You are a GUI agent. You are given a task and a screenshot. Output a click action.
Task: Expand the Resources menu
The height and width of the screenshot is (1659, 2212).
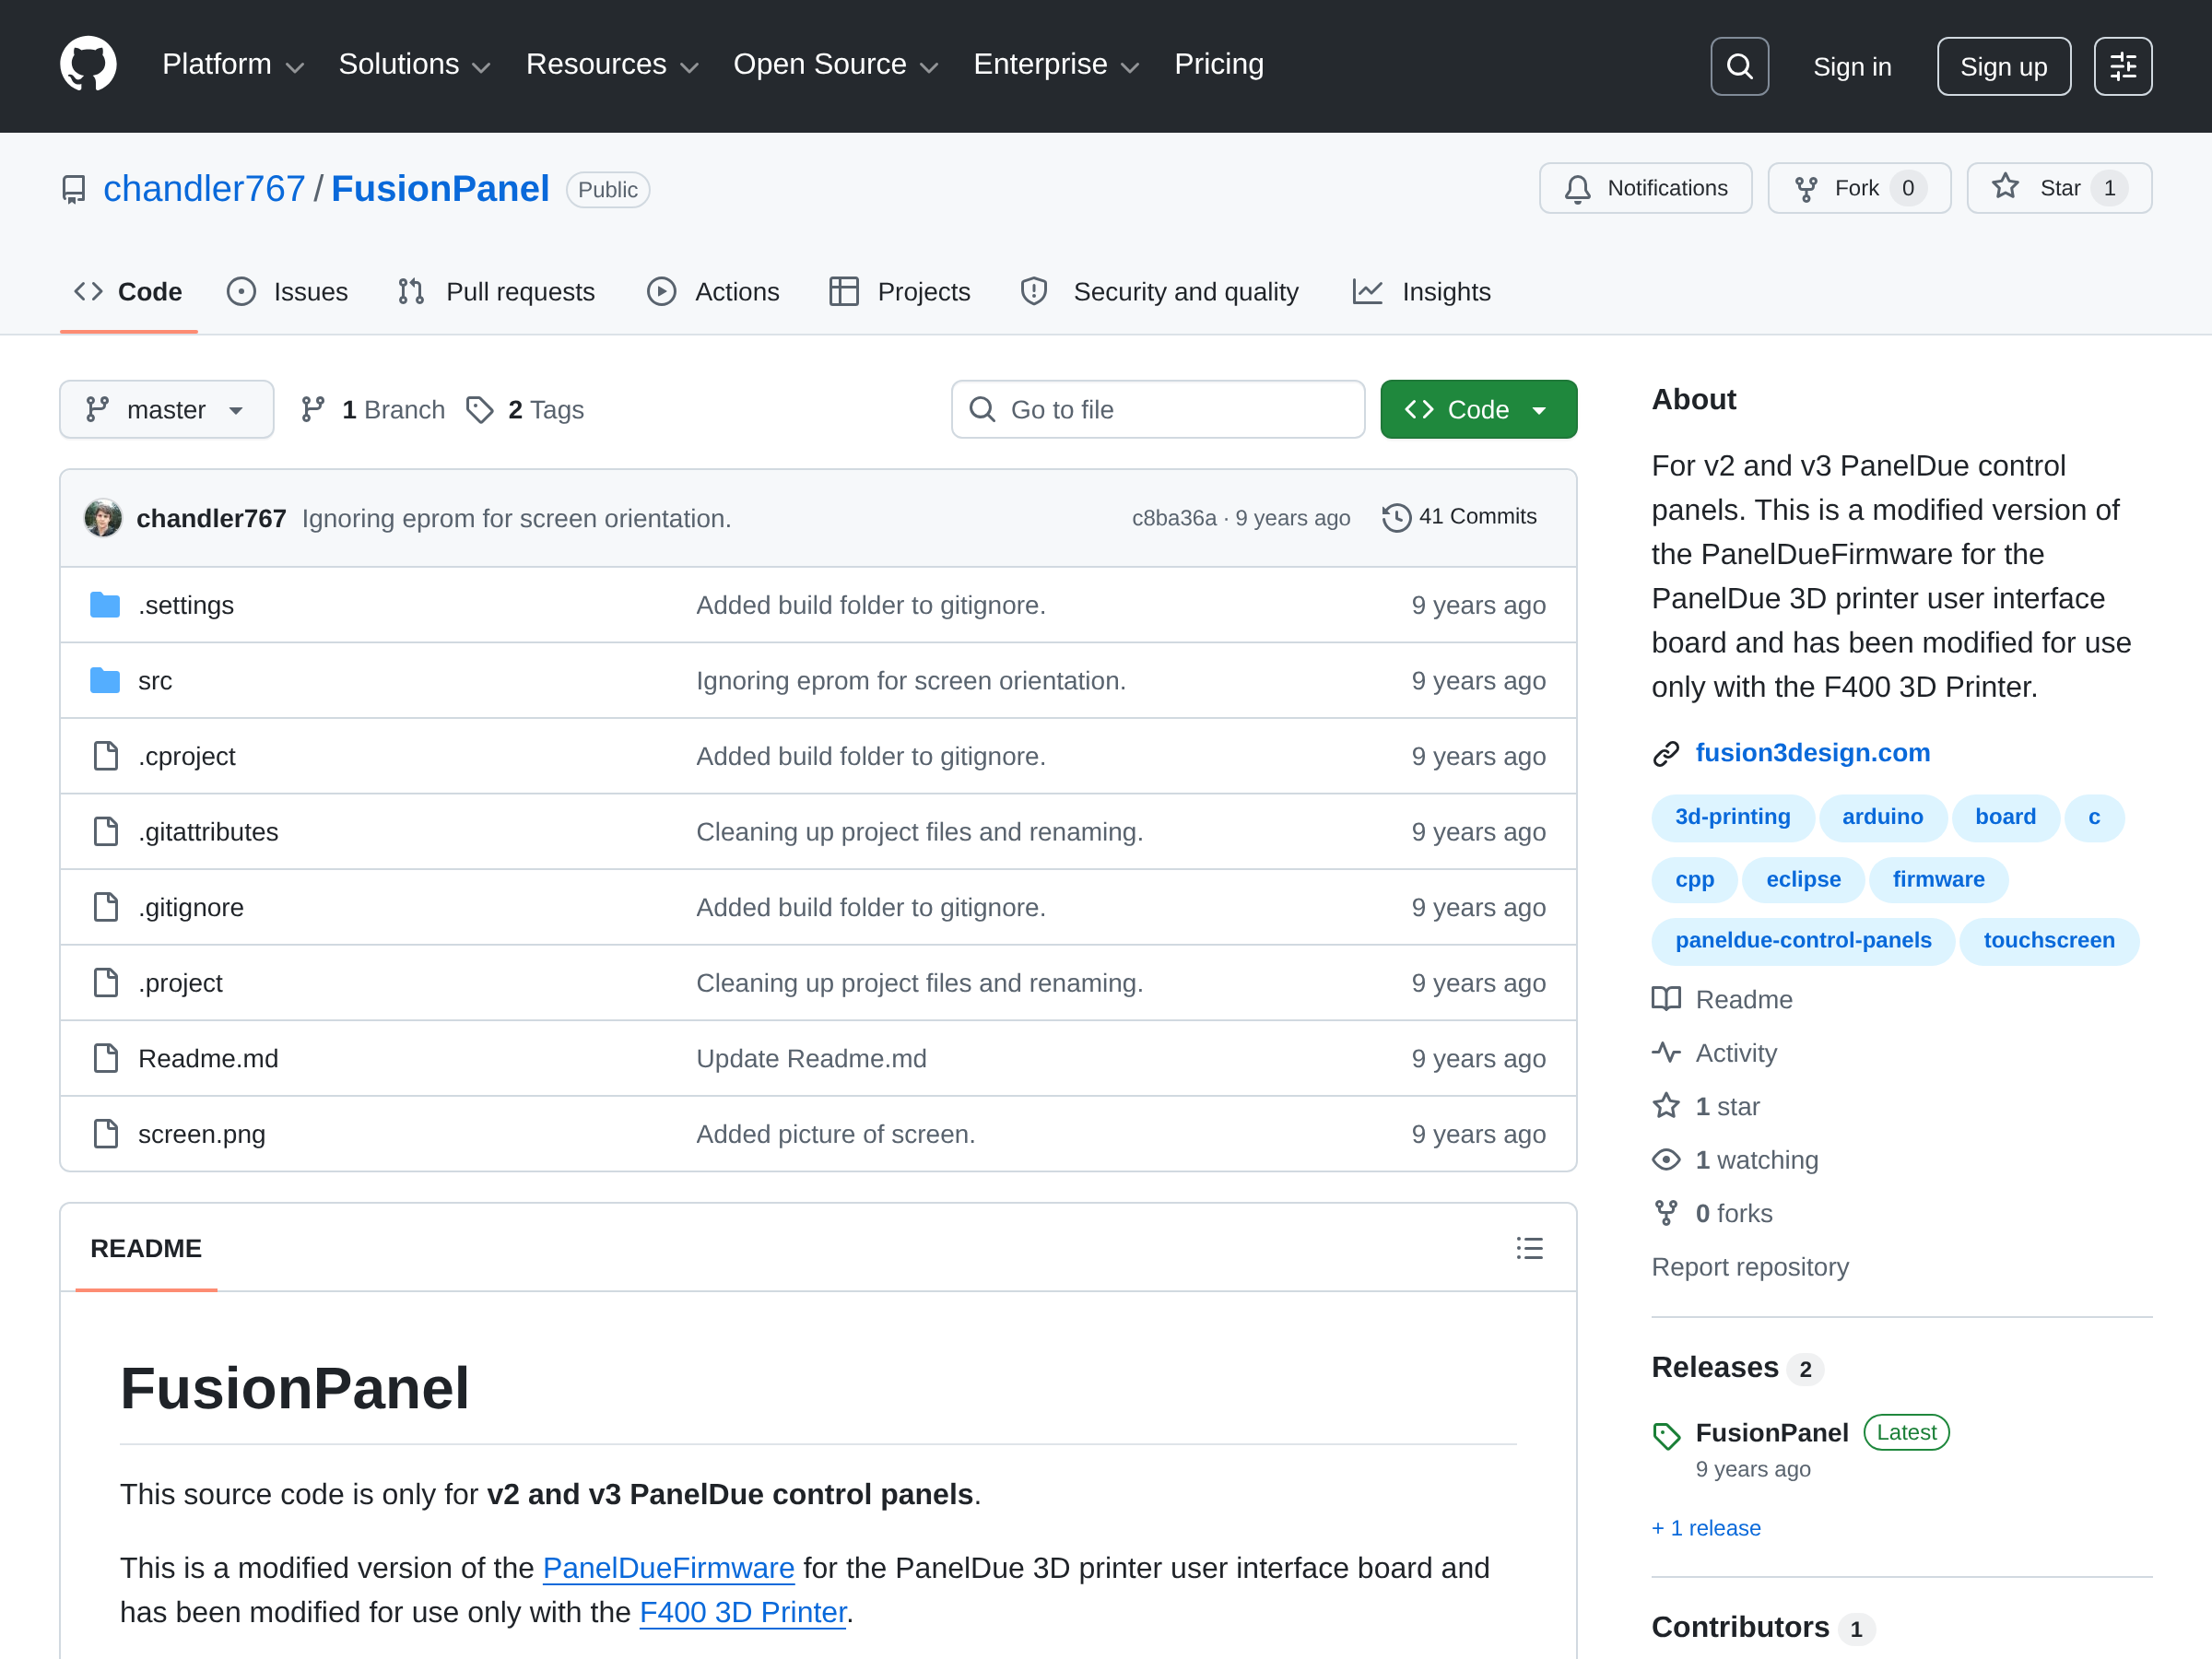[612, 65]
